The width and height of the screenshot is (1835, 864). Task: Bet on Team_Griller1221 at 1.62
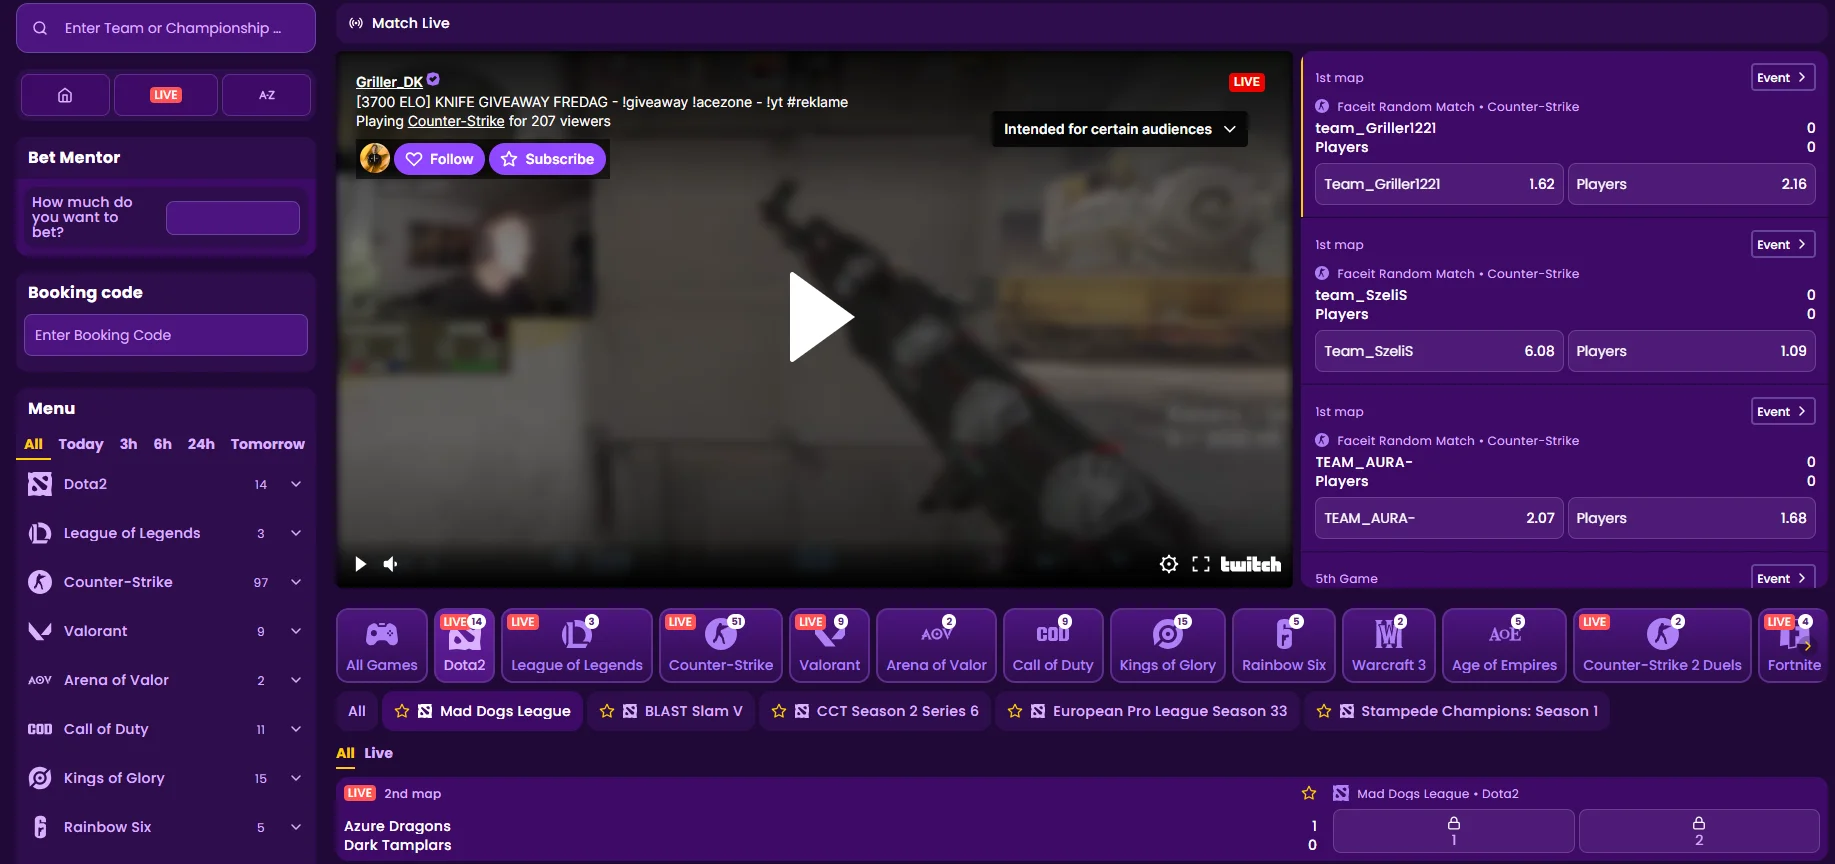click(1438, 184)
